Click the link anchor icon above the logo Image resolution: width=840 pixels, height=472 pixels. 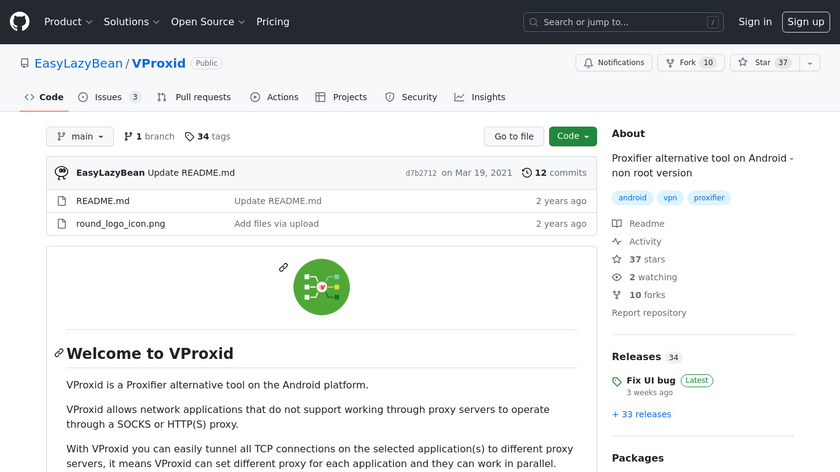point(284,267)
